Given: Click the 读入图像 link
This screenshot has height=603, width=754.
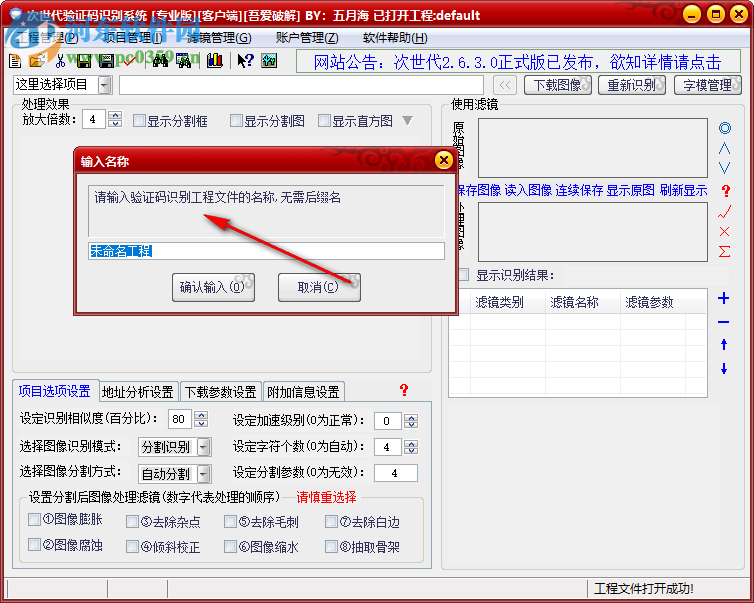Looking at the screenshot, I should tap(528, 190).
